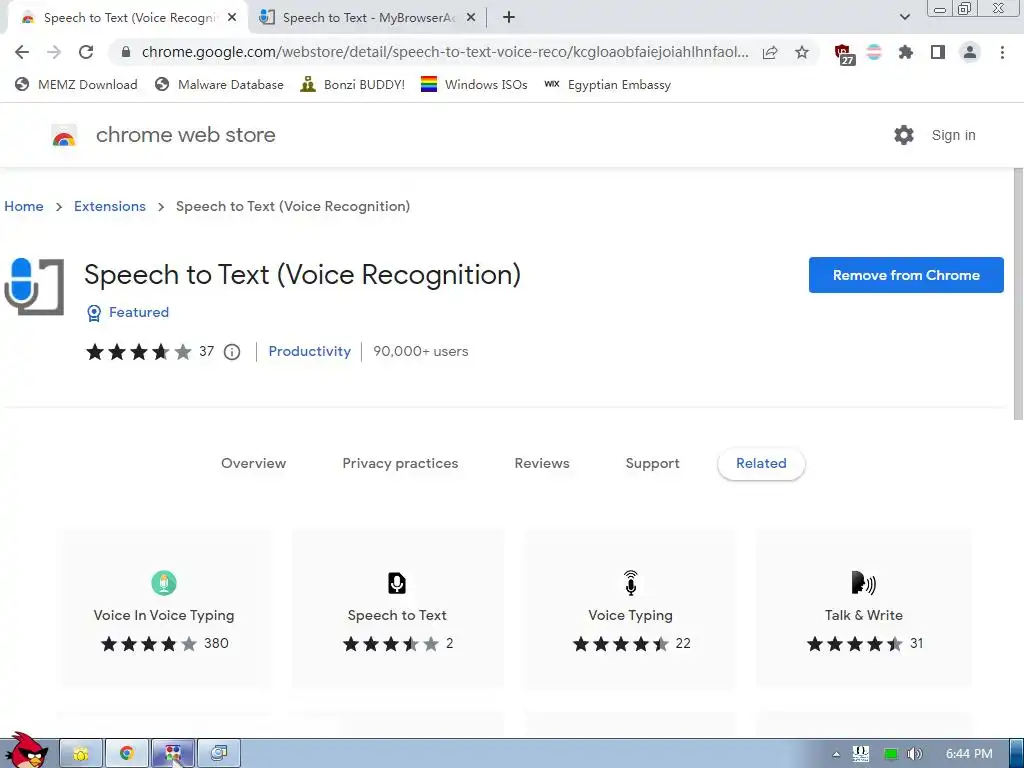Open the tab search dropdown arrow
This screenshot has width=1024, height=768.
coord(904,17)
